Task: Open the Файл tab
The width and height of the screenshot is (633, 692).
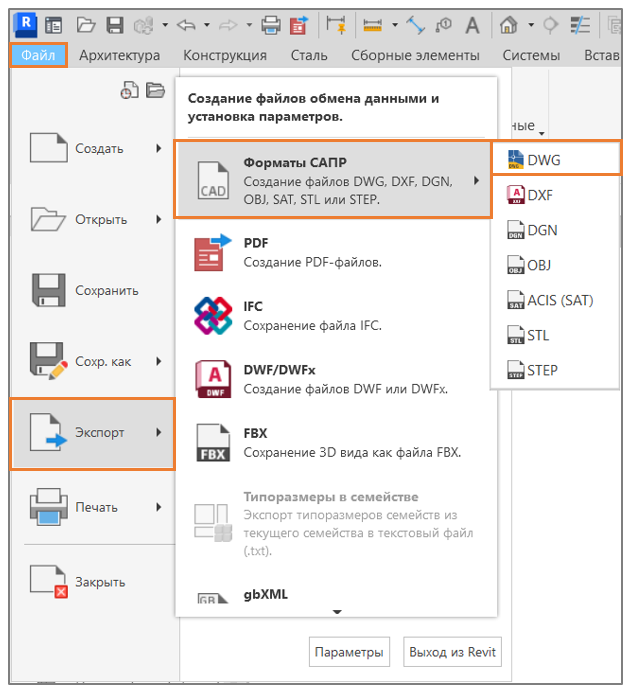Action: tap(38, 55)
